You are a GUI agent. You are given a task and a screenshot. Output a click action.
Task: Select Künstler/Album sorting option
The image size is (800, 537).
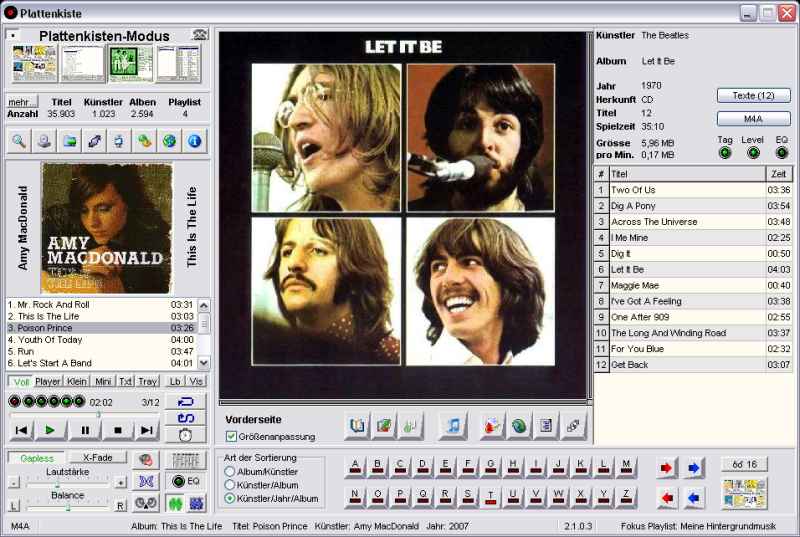tap(230, 485)
